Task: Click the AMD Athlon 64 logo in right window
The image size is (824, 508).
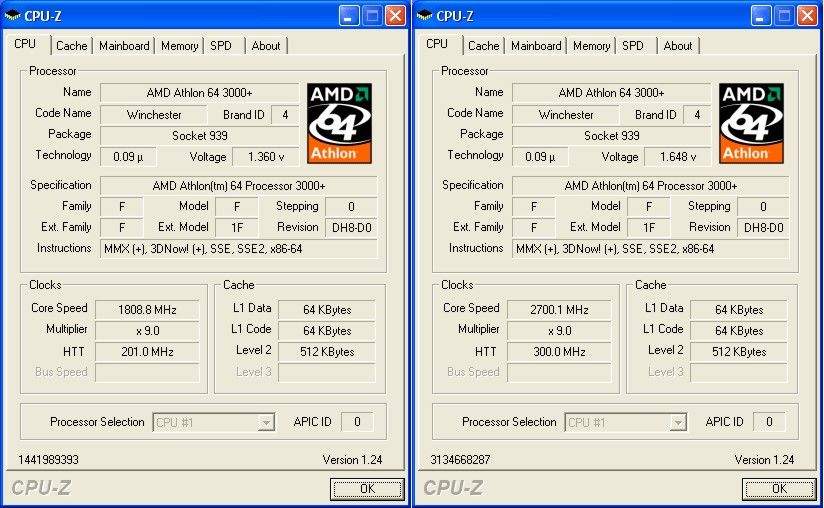Action: tap(751, 123)
